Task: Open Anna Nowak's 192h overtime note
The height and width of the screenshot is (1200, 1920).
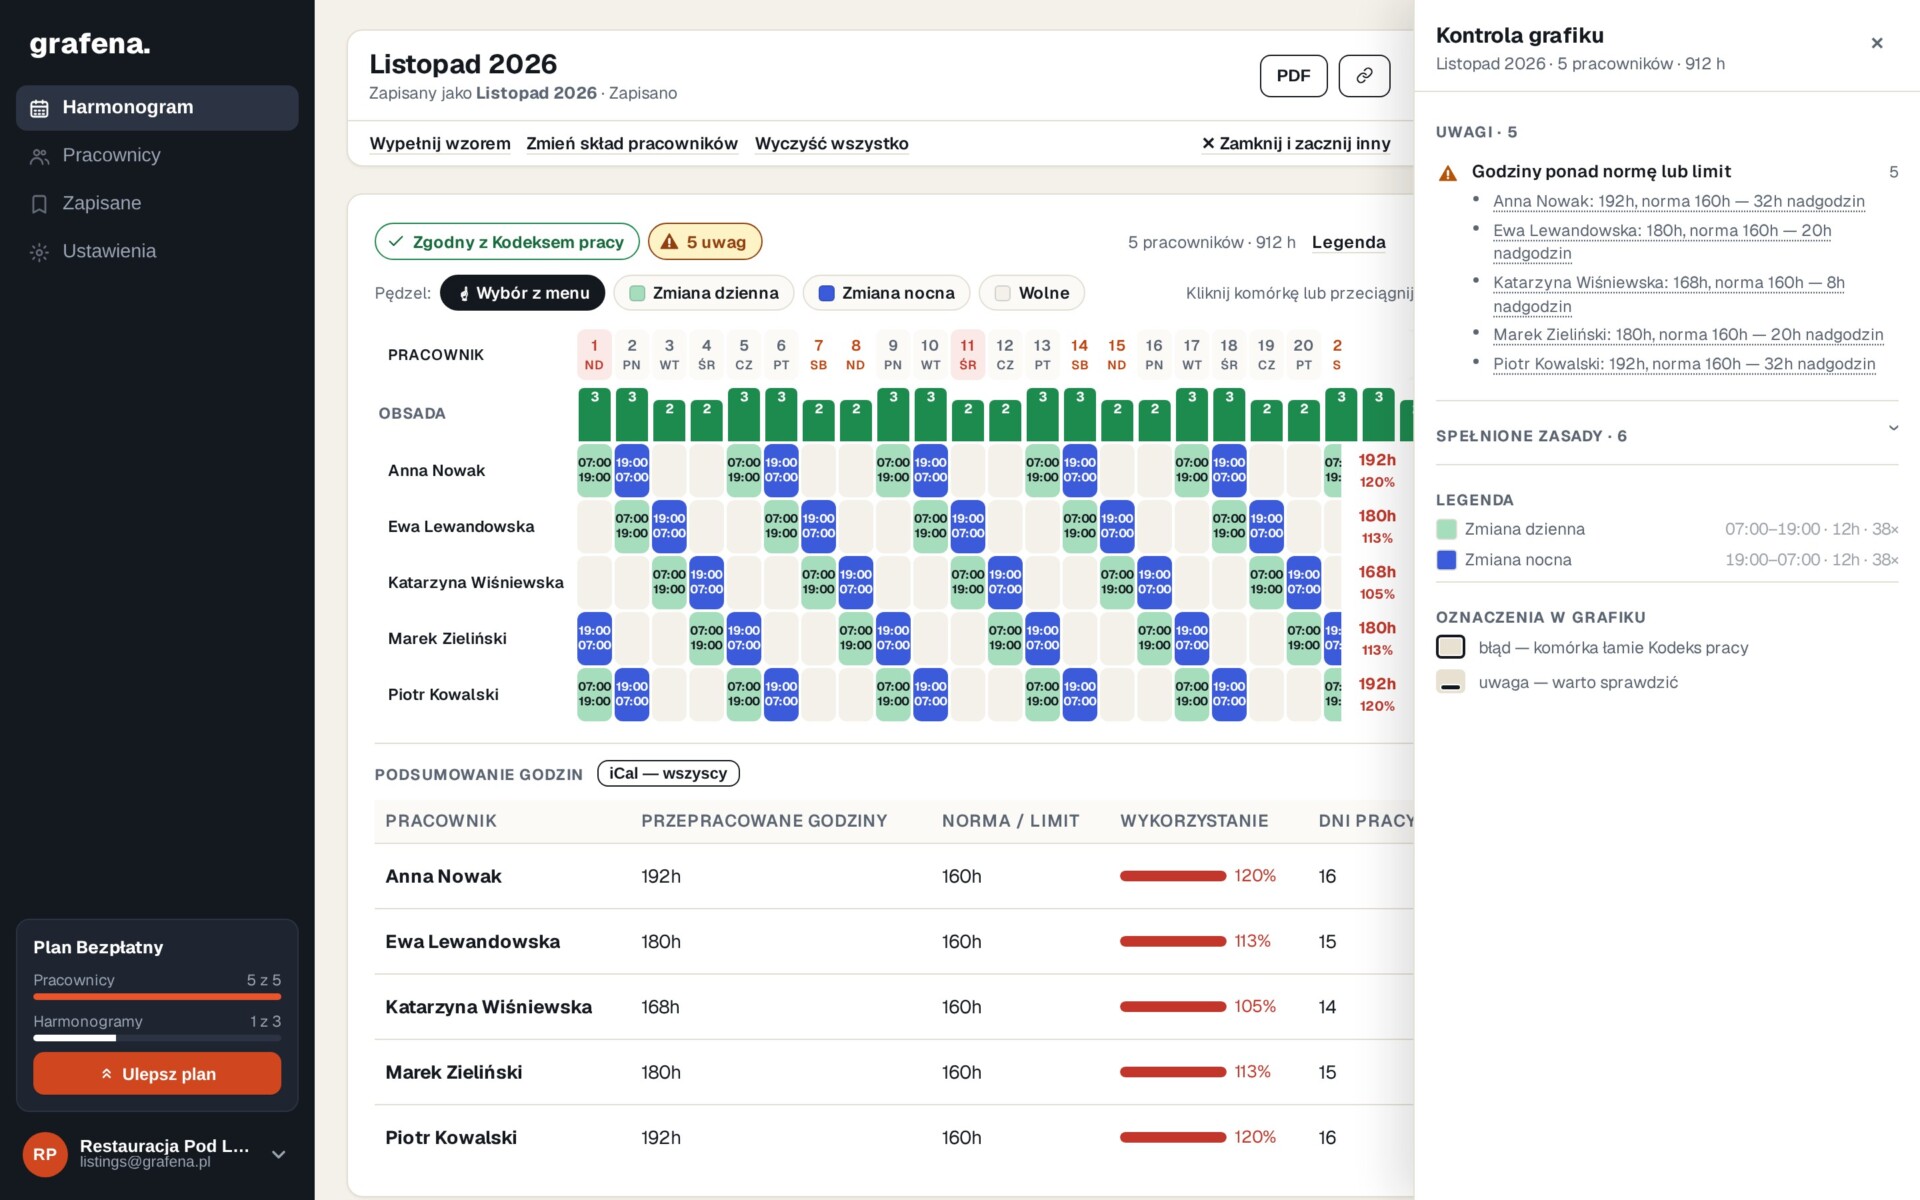Action: pos(1679,201)
